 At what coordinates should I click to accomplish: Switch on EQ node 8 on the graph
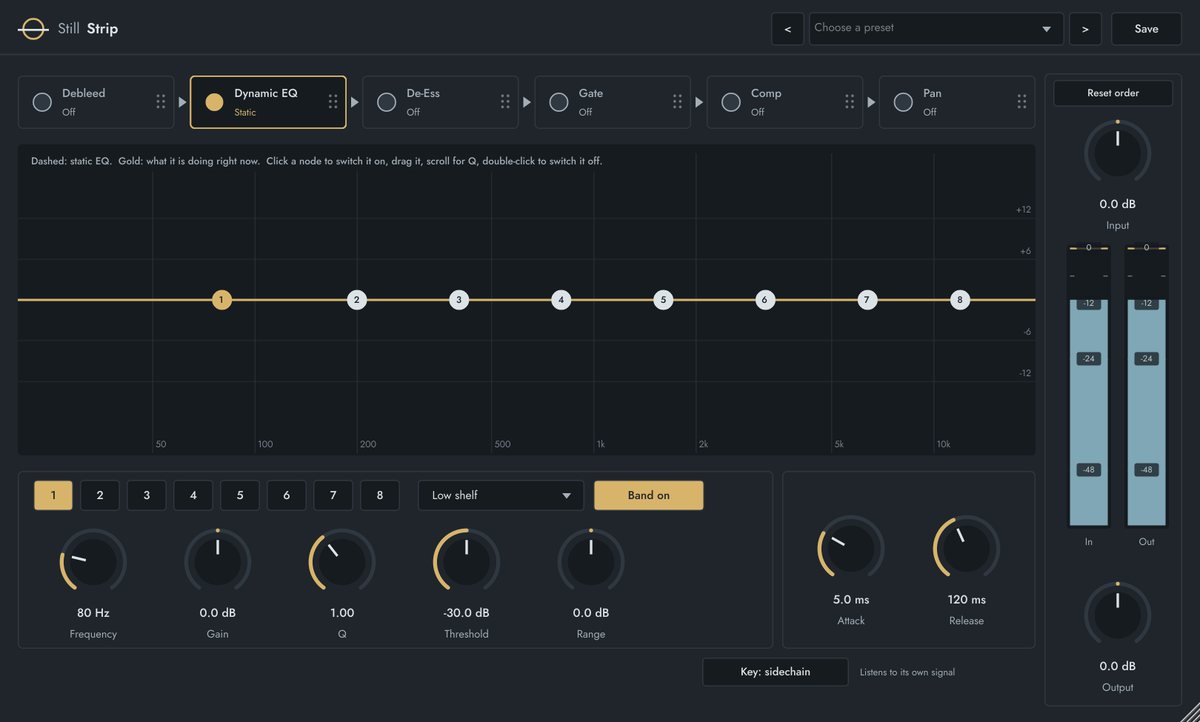960,299
